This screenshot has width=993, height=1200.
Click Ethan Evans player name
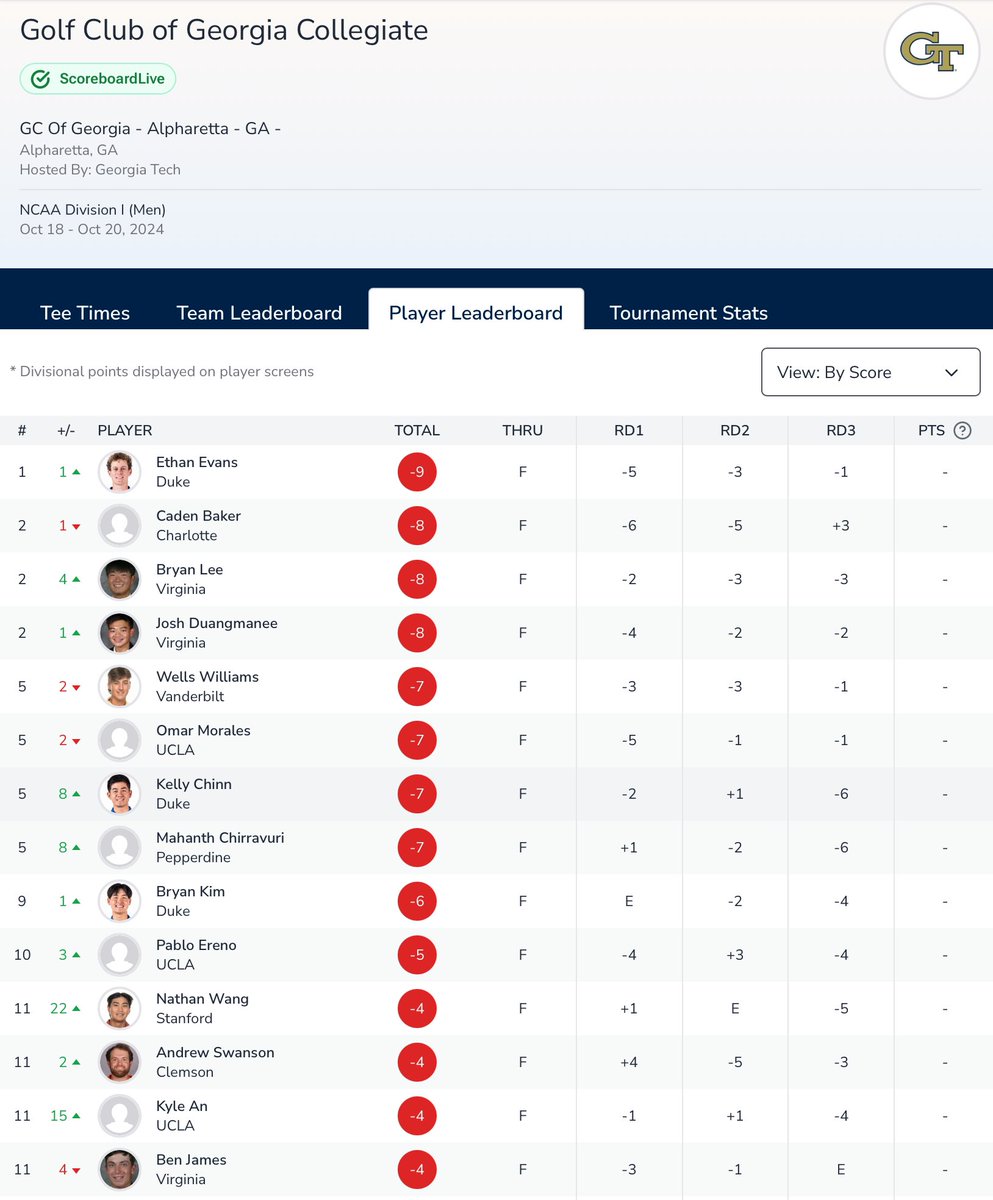coord(197,462)
